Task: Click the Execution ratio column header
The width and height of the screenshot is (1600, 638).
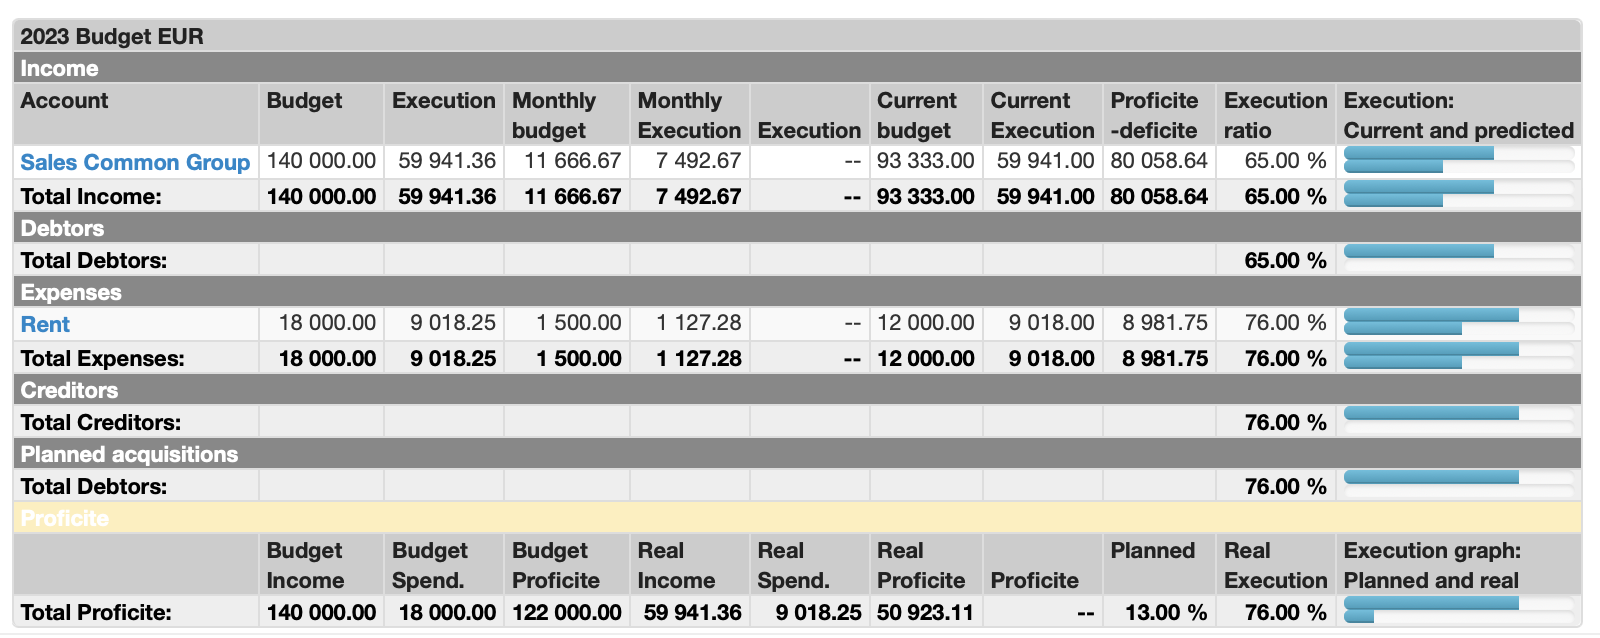Action: tap(1275, 115)
